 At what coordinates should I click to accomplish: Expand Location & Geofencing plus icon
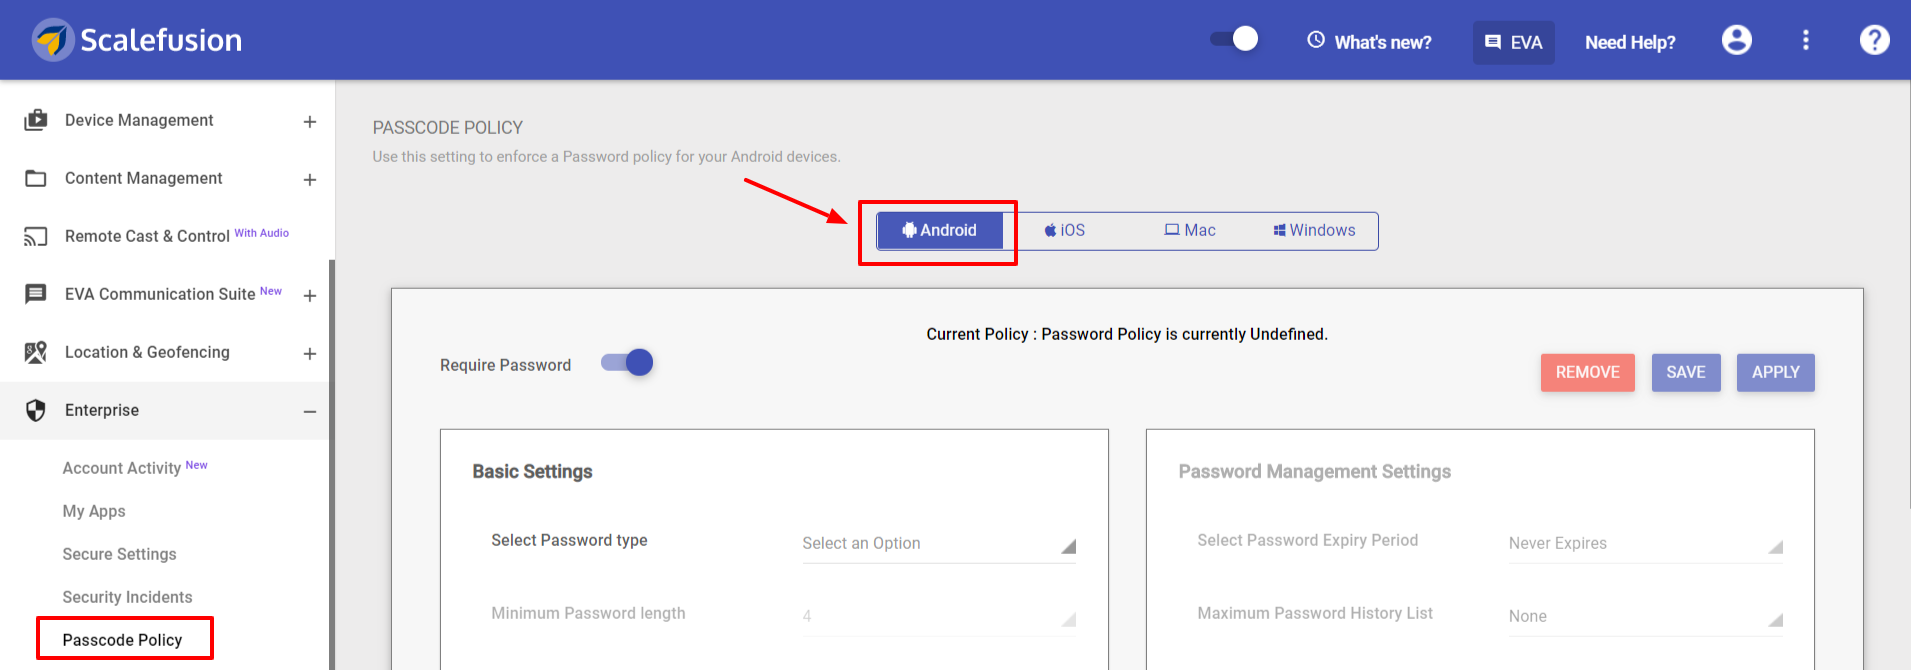tap(310, 354)
